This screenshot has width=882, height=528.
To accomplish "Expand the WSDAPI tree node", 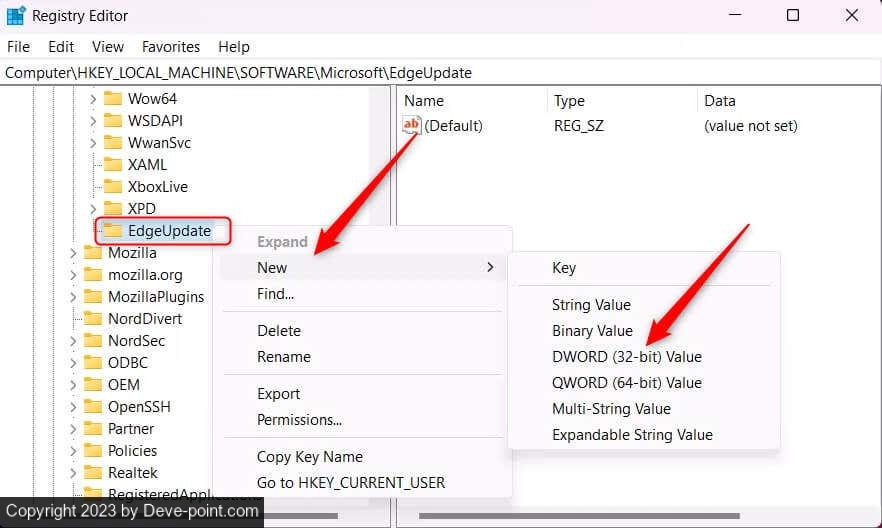I will 93,121.
